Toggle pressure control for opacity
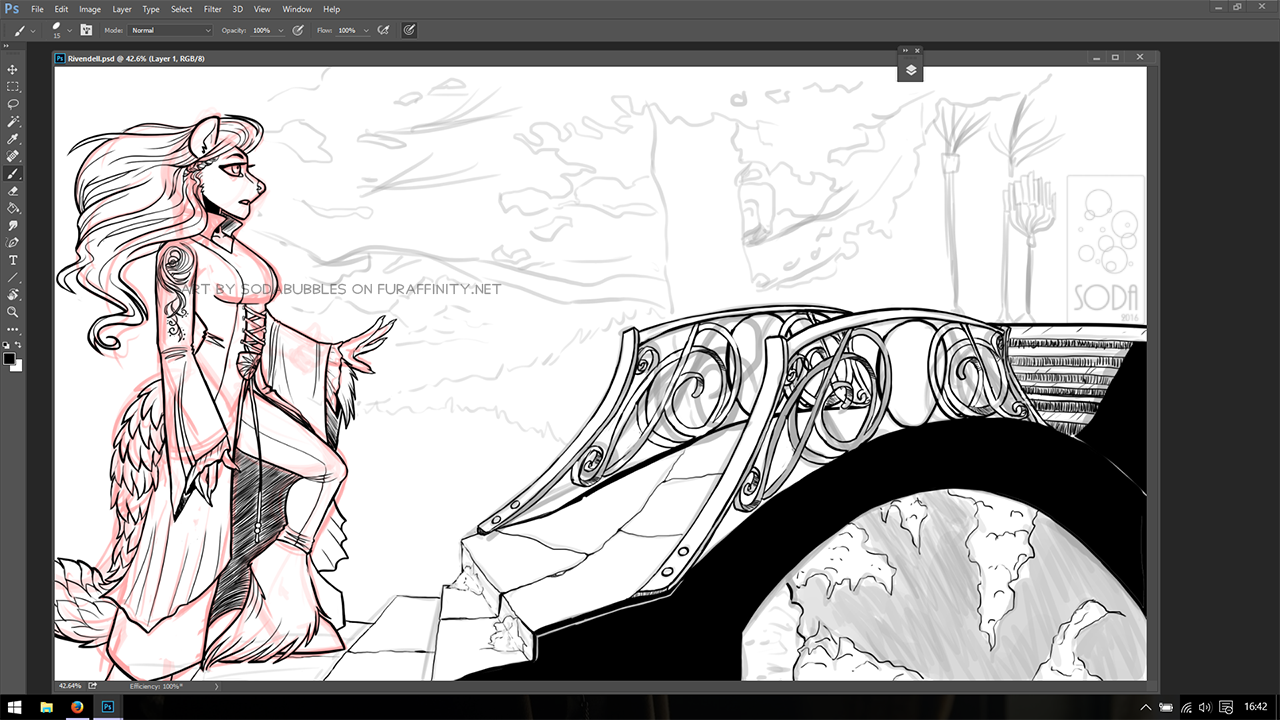1280x720 pixels. tap(298, 30)
